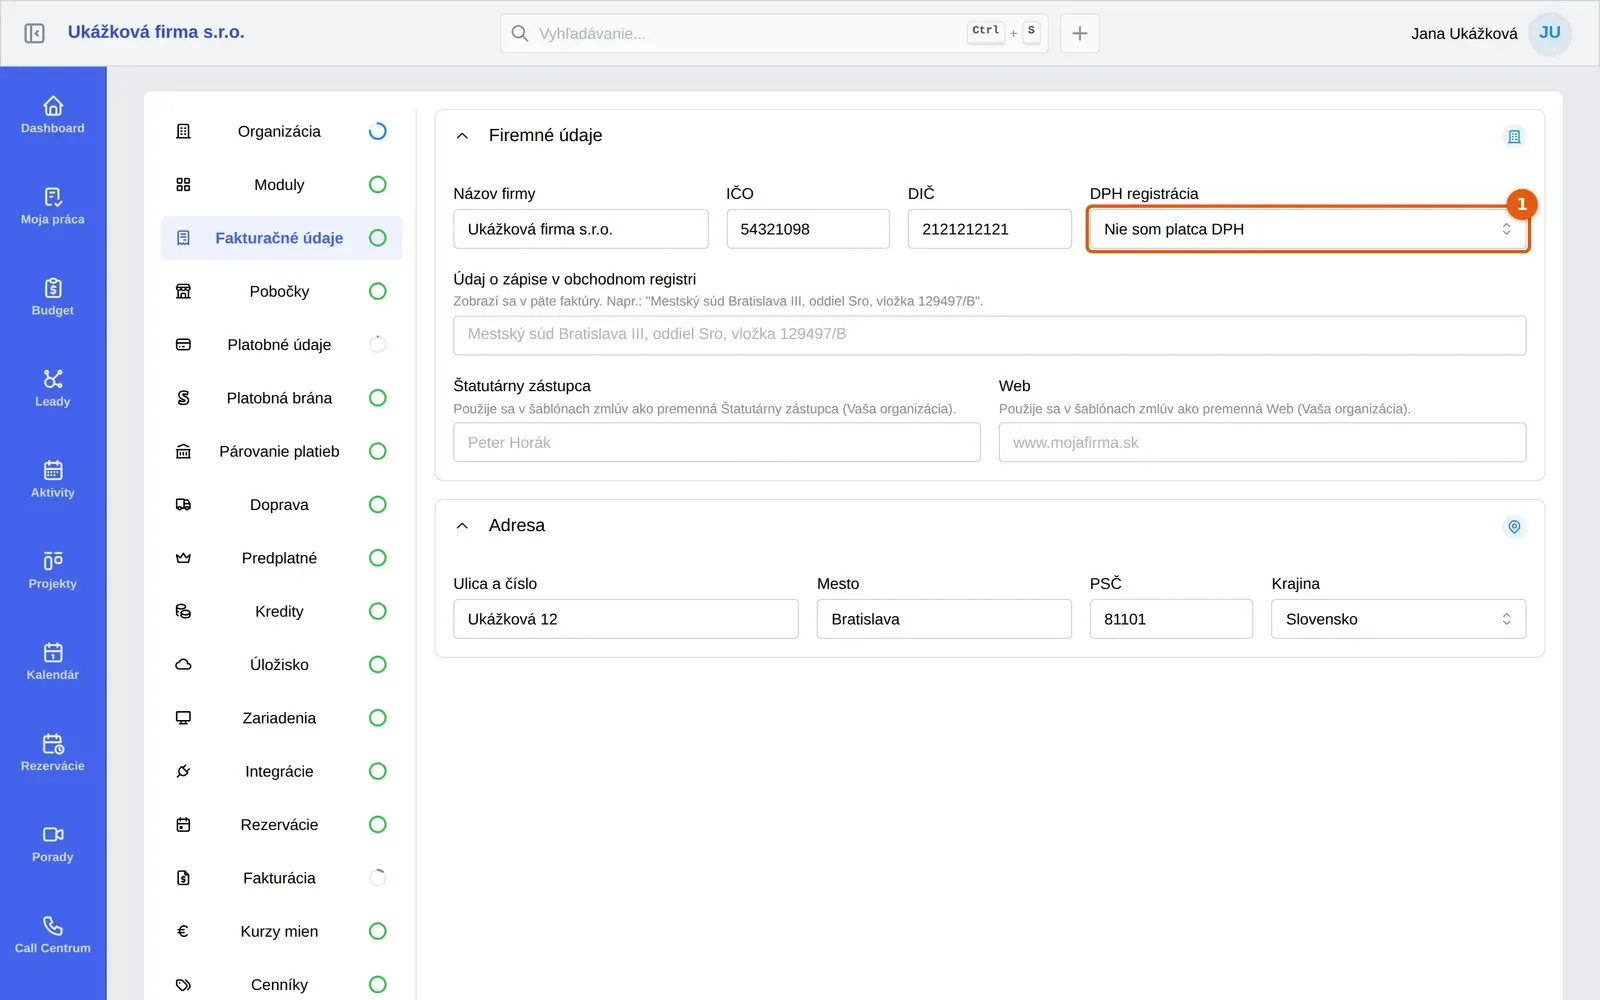The width and height of the screenshot is (1600, 1000).
Task: Open the Rezervácie sidebar icon
Action: point(53,751)
